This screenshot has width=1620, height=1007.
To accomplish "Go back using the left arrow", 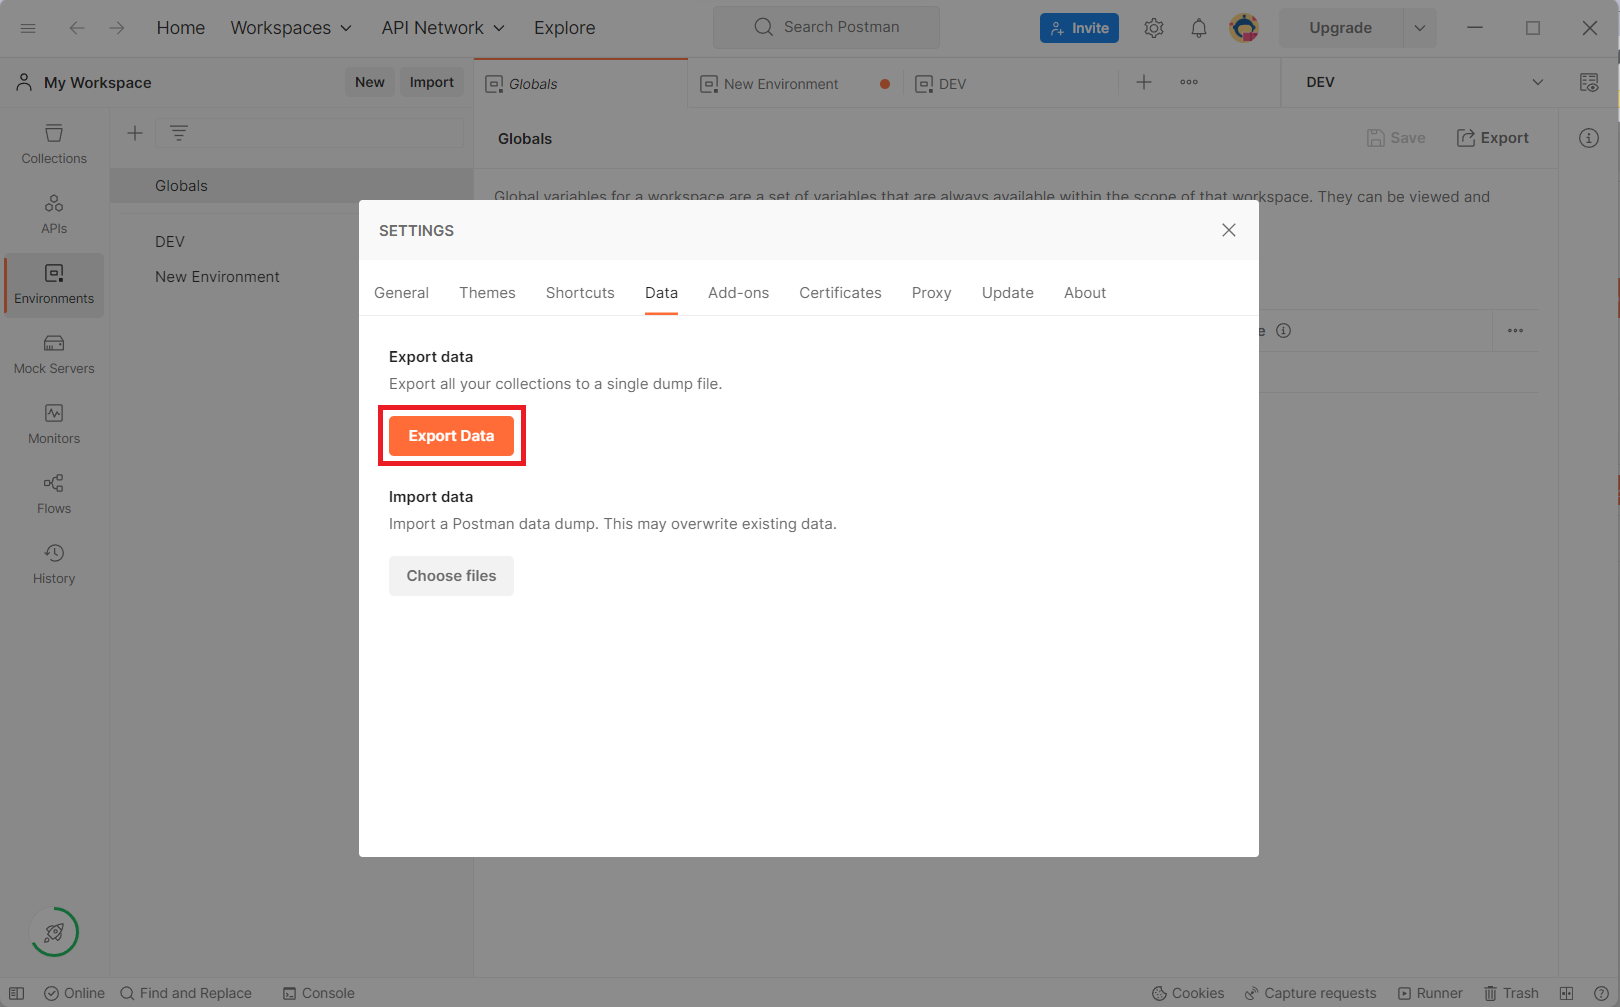I will click(77, 28).
